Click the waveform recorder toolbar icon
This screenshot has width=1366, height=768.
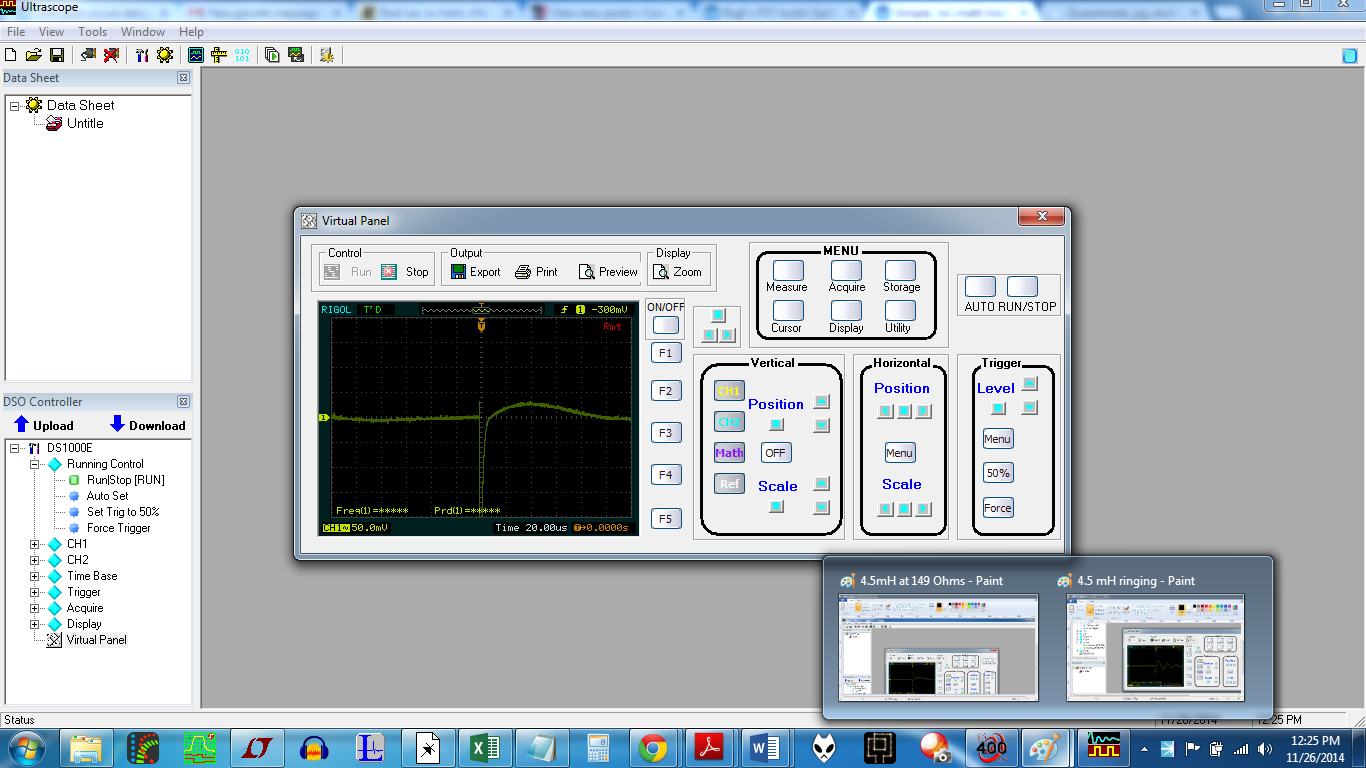pyautogui.click(x=296, y=55)
